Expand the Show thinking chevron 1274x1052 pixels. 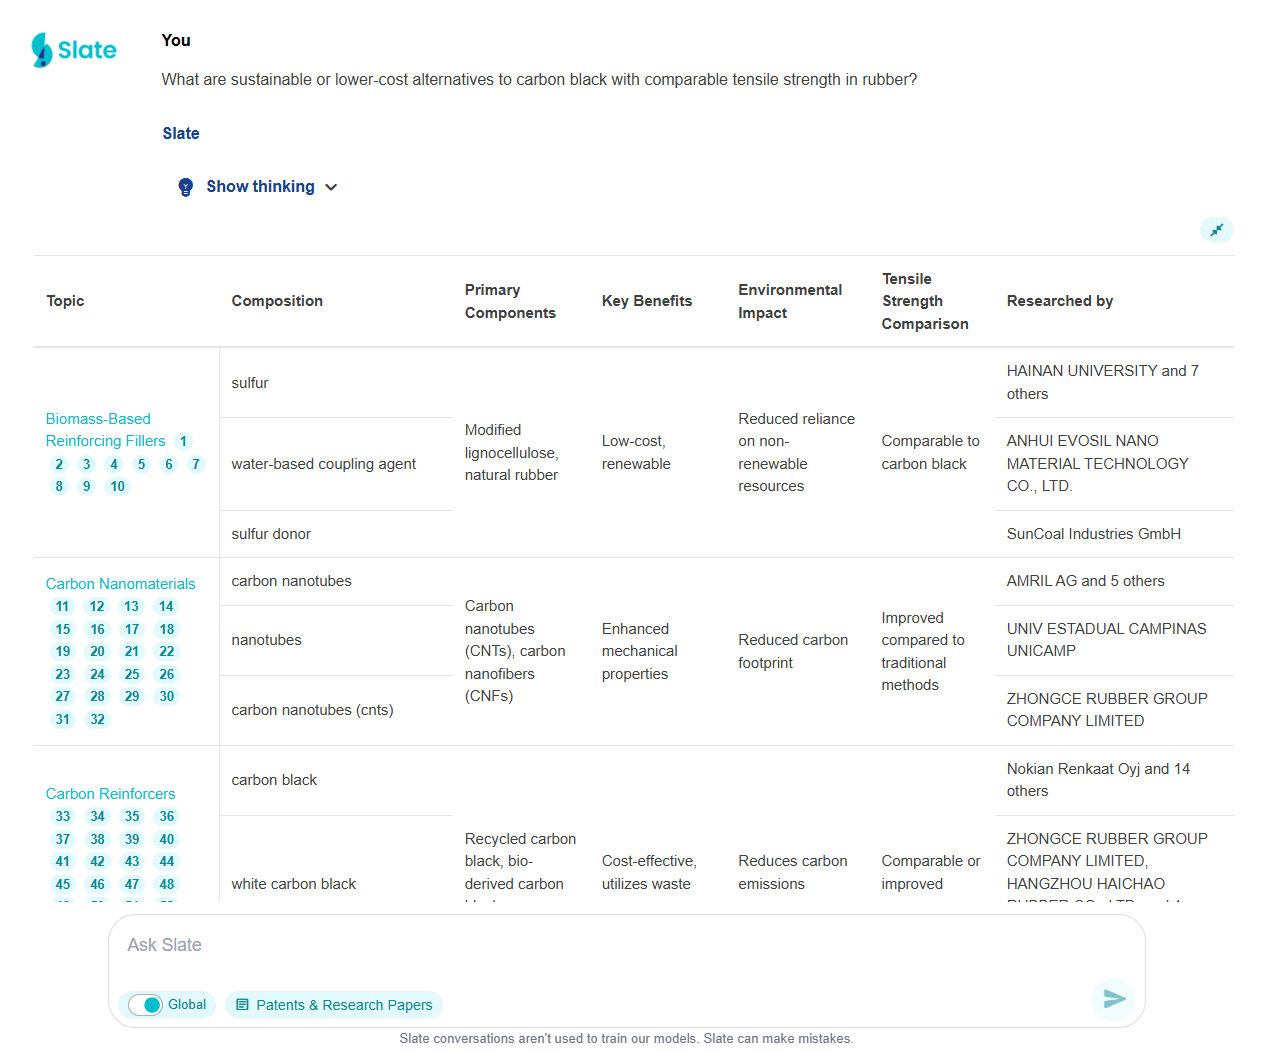pyautogui.click(x=331, y=187)
